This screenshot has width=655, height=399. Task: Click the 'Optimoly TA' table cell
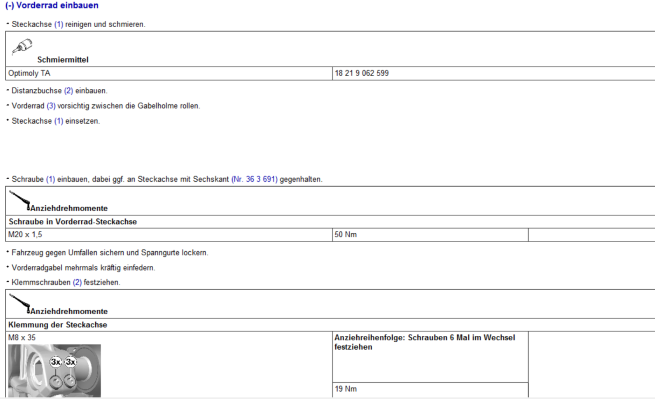coord(169,73)
